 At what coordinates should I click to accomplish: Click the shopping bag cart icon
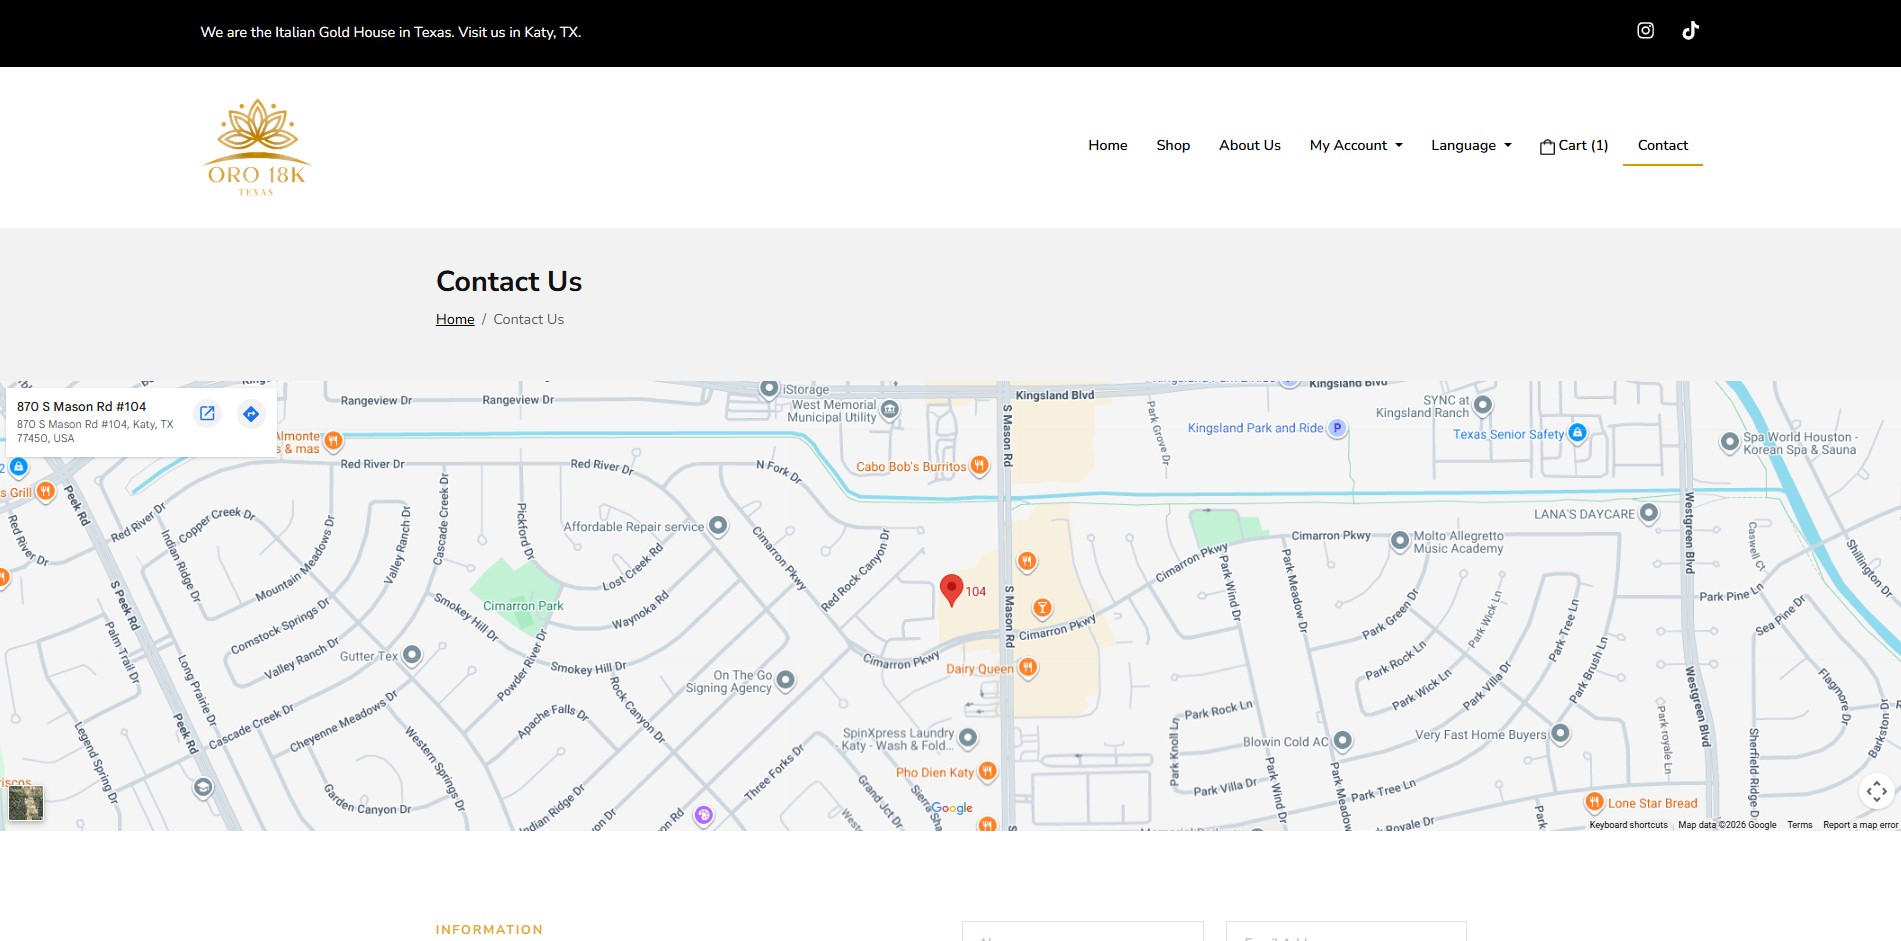1547,146
